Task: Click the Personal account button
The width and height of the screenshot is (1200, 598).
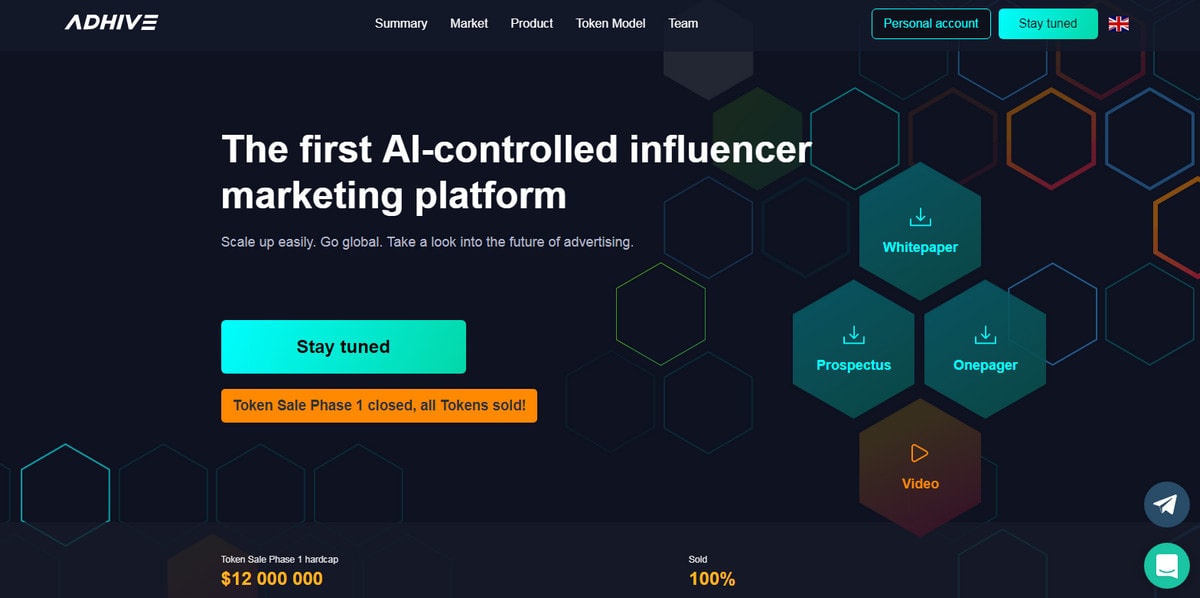Action: (931, 24)
